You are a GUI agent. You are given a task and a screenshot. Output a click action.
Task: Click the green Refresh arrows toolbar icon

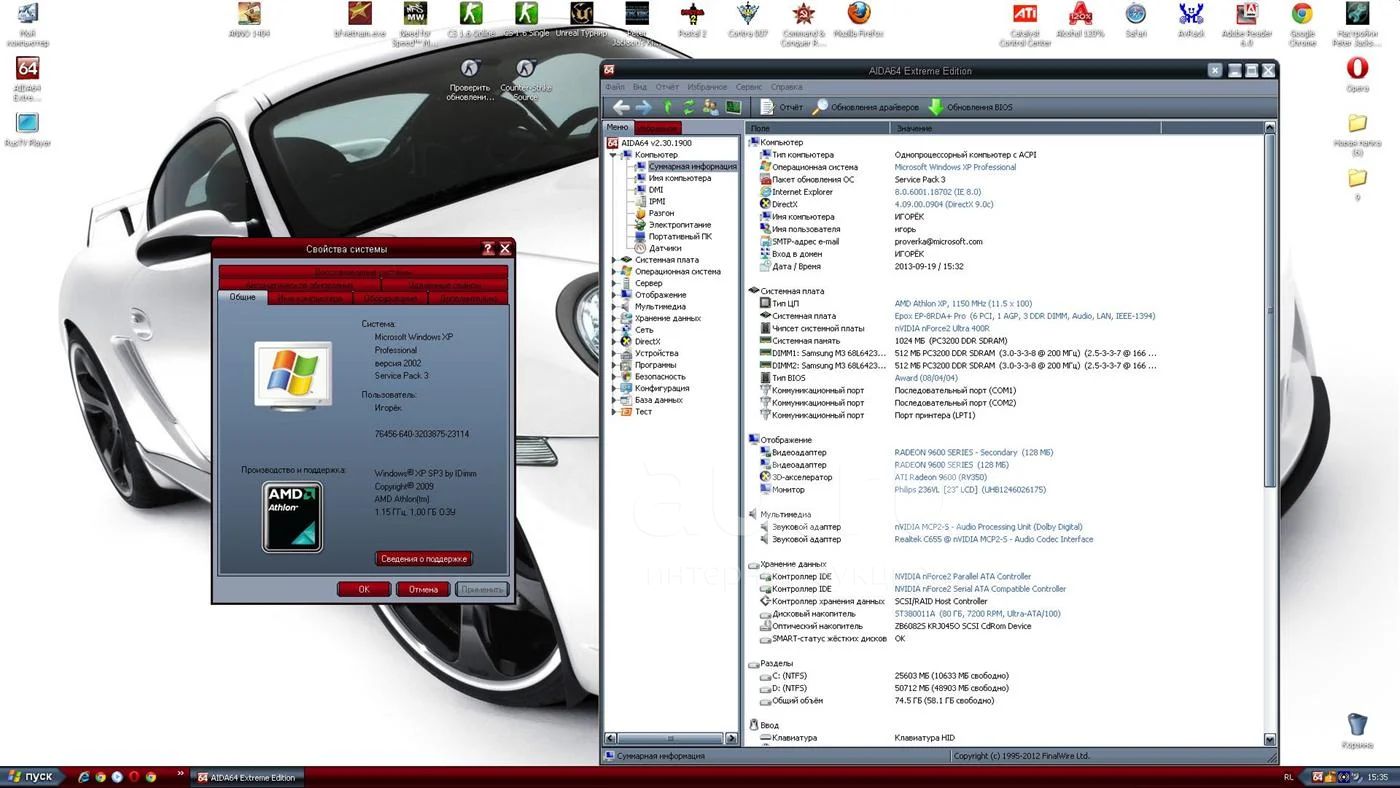point(688,107)
